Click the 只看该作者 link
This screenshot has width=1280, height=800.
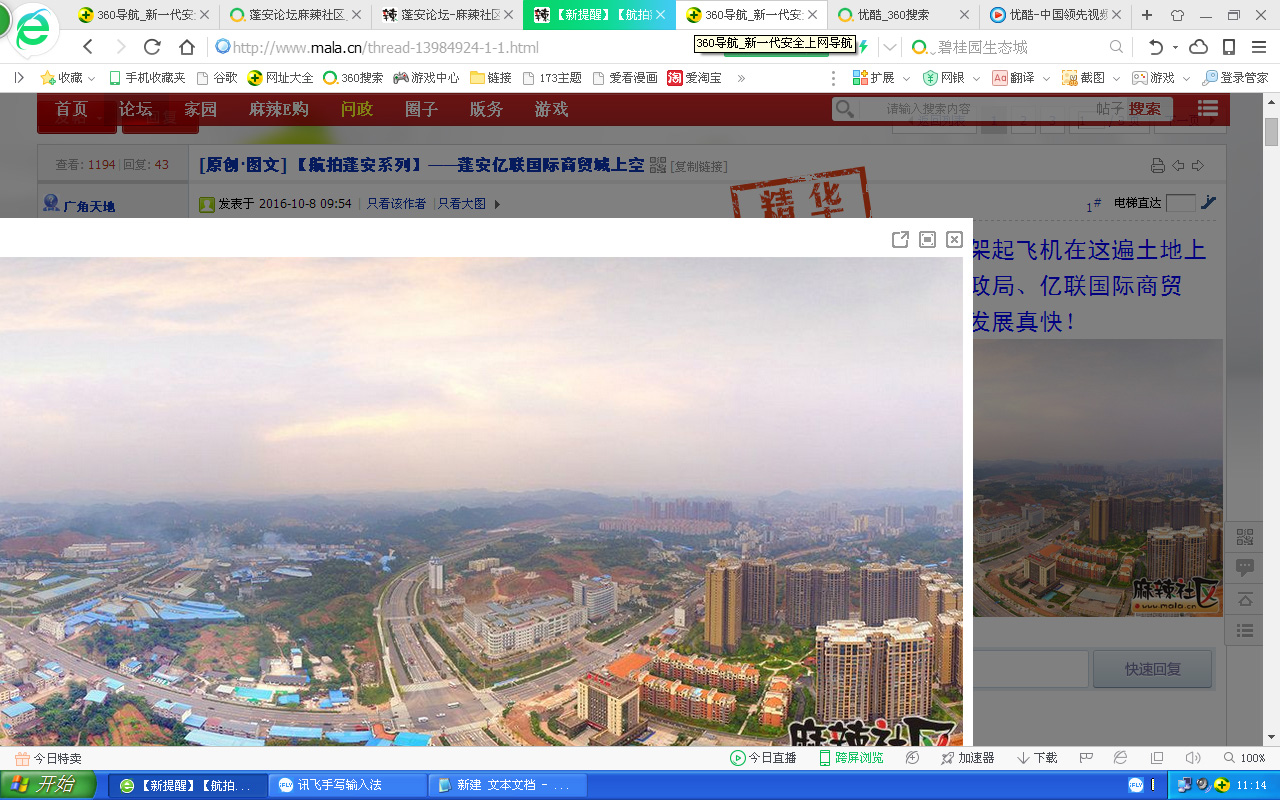coord(396,204)
